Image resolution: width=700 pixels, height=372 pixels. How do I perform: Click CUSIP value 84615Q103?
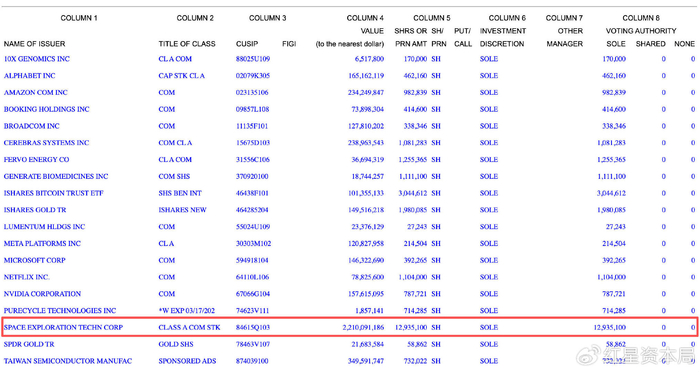pos(253,327)
